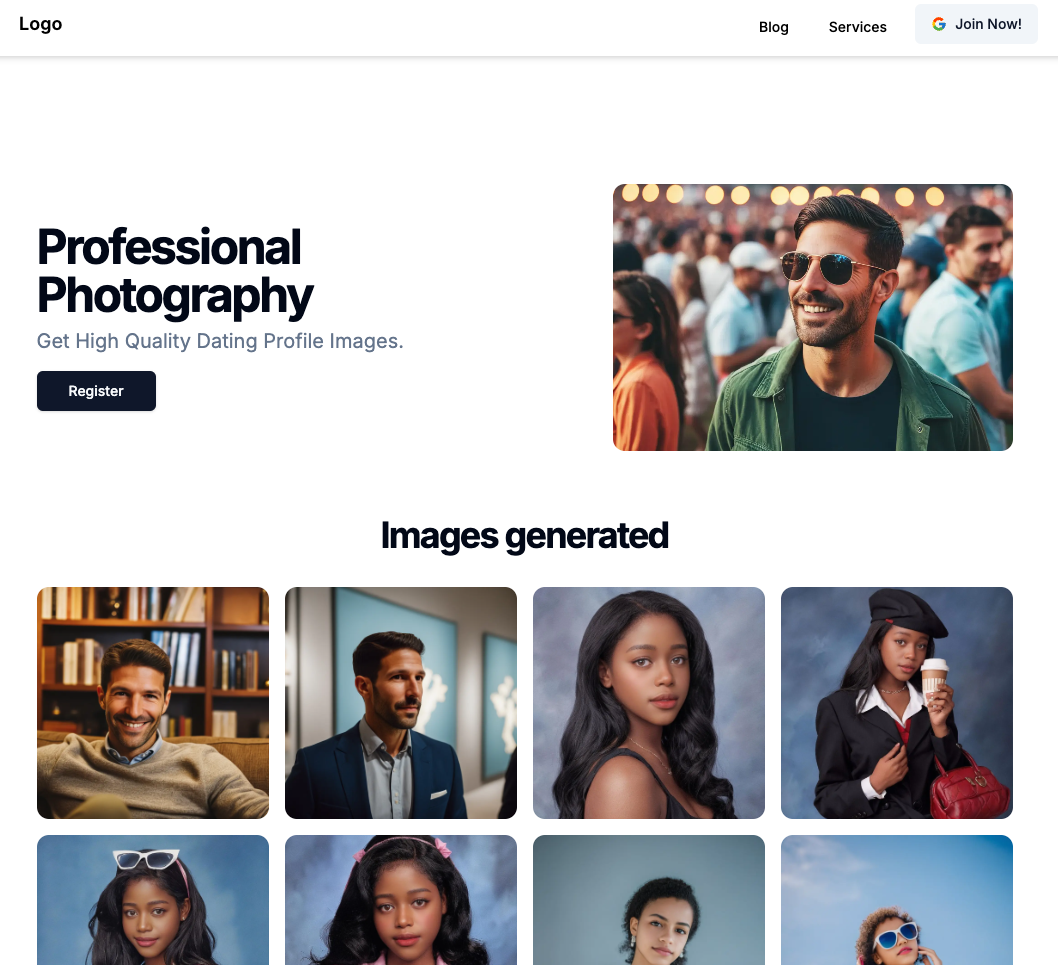Open the portrait of woman with long wavy hair
This screenshot has width=1058, height=965.
click(x=649, y=703)
